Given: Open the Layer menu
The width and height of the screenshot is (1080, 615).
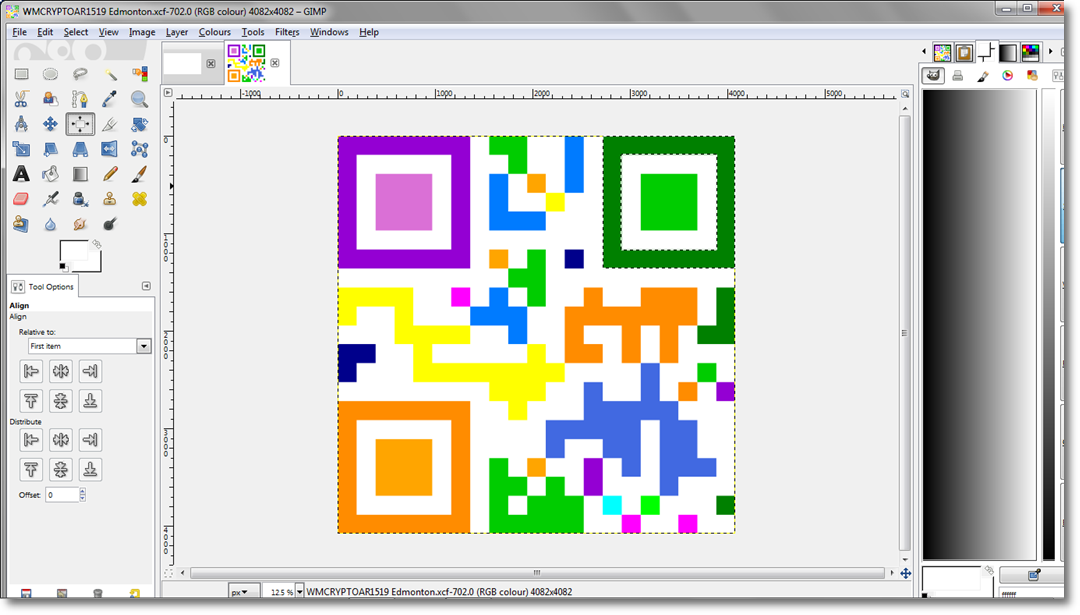Looking at the screenshot, I should click(176, 32).
